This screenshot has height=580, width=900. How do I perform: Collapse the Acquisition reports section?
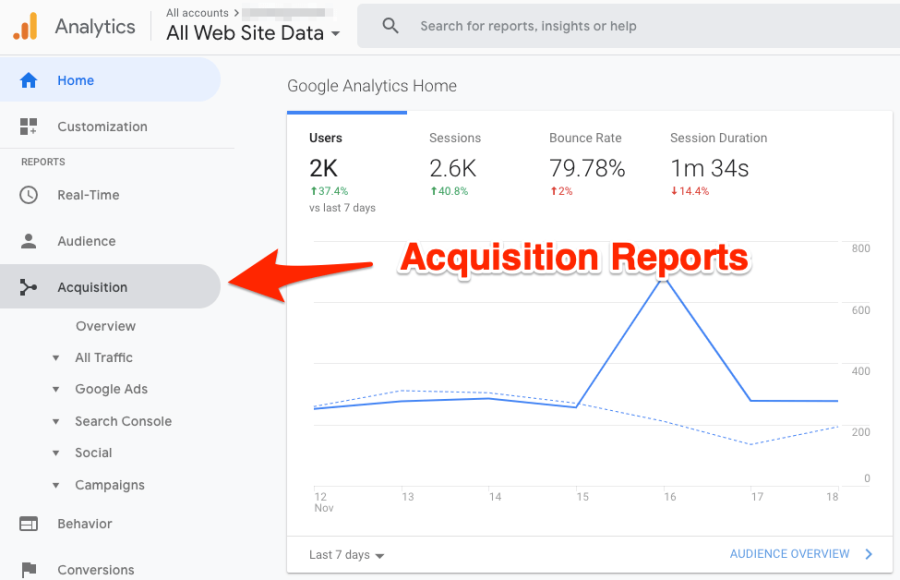click(x=110, y=287)
